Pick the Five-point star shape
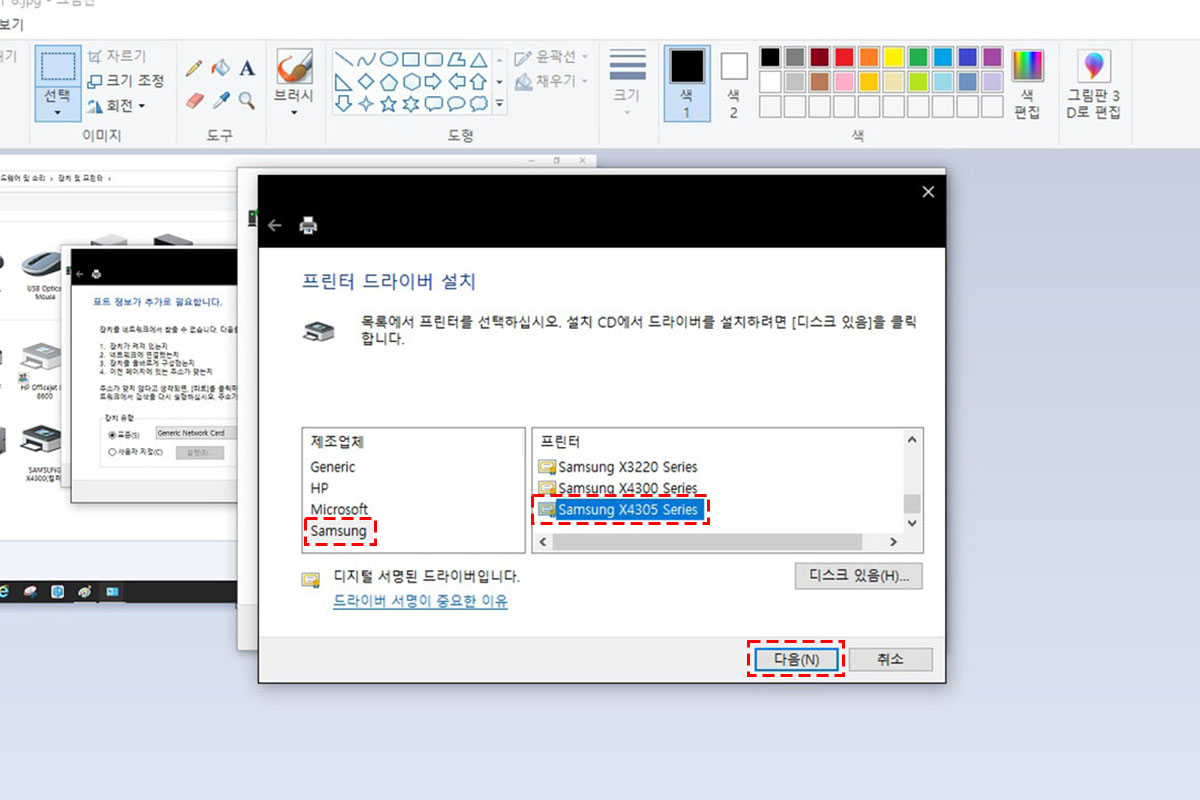 pos(389,103)
